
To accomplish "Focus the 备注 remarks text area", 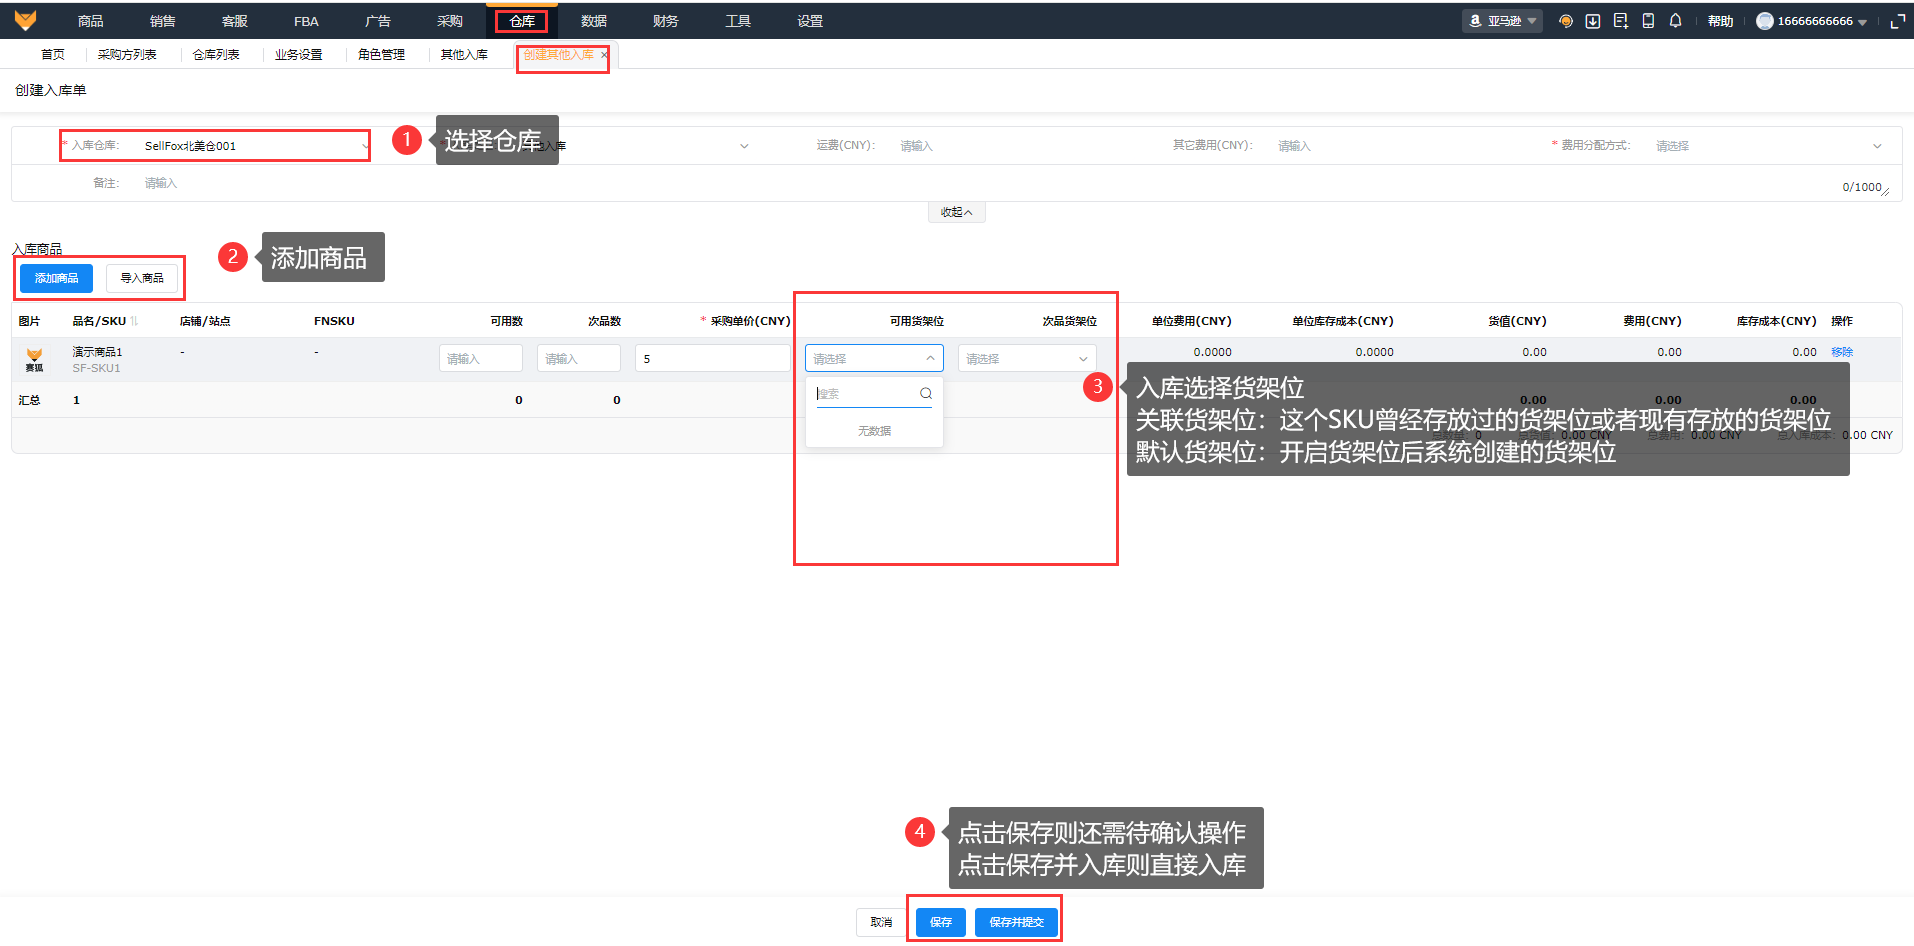I will pos(1015,183).
